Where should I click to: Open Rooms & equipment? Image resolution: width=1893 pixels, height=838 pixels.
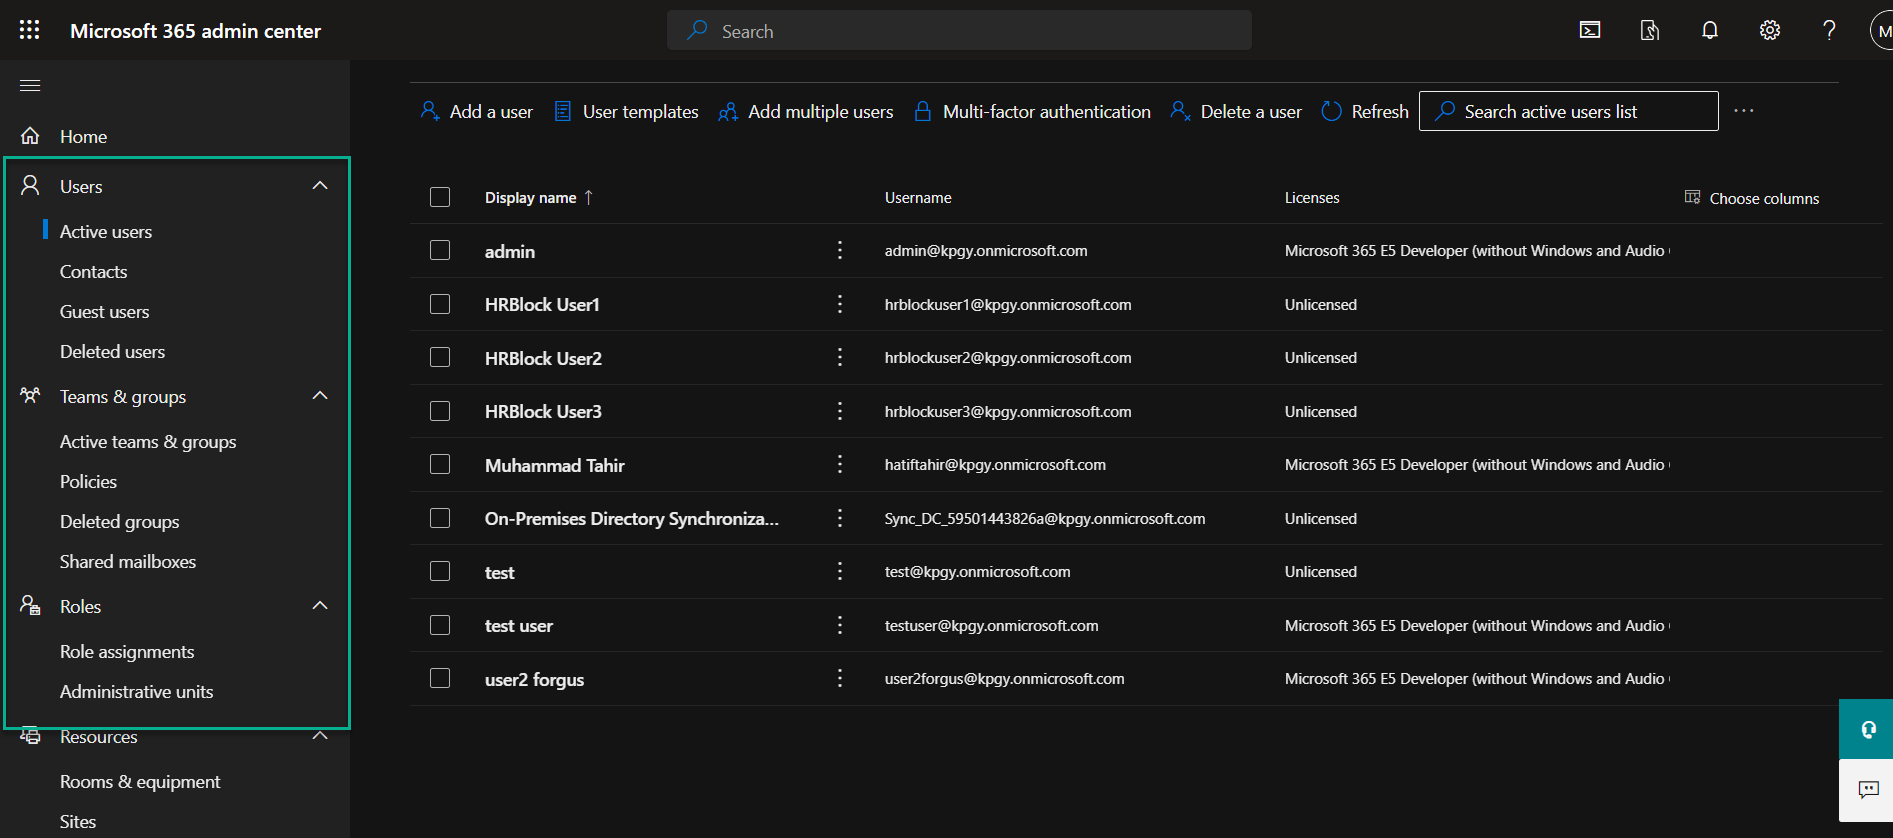[140, 781]
